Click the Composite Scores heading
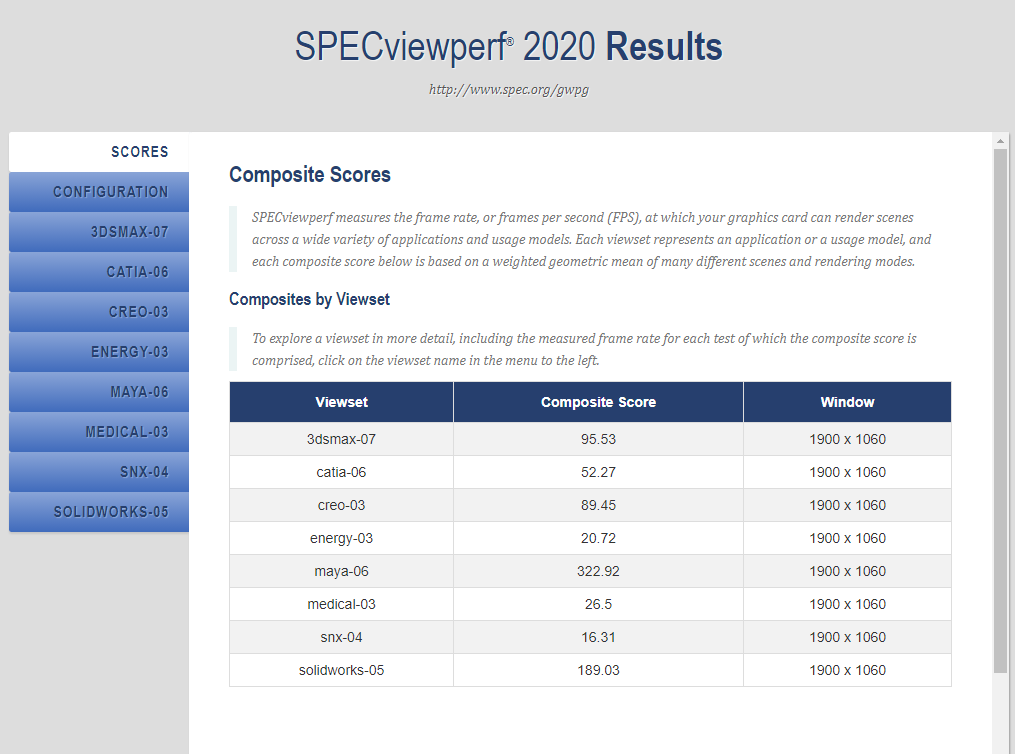The height and width of the screenshot is (754, 1015). click(310, 175)
